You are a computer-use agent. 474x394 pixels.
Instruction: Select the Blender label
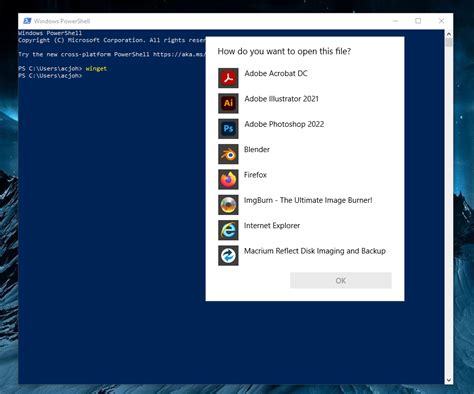(x=257, y=149)
